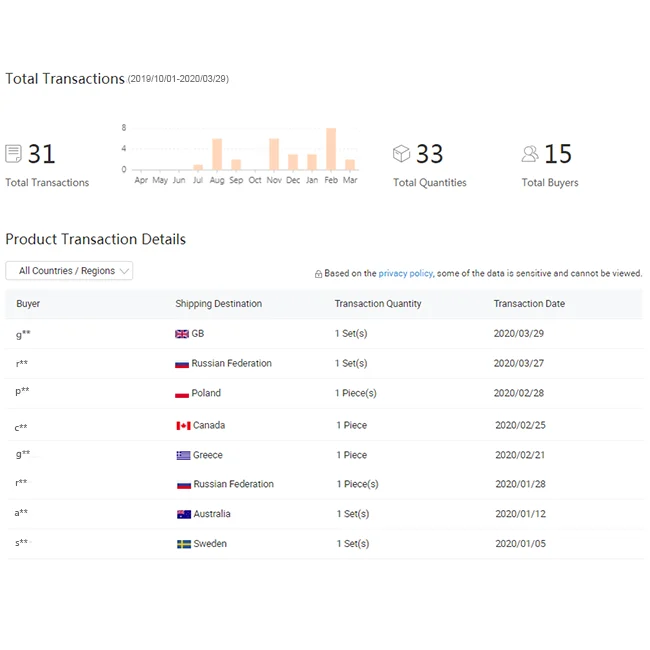Click the Jan bar in chart
This screenshot has width=650, height=650.
click(x=312, y=162)
